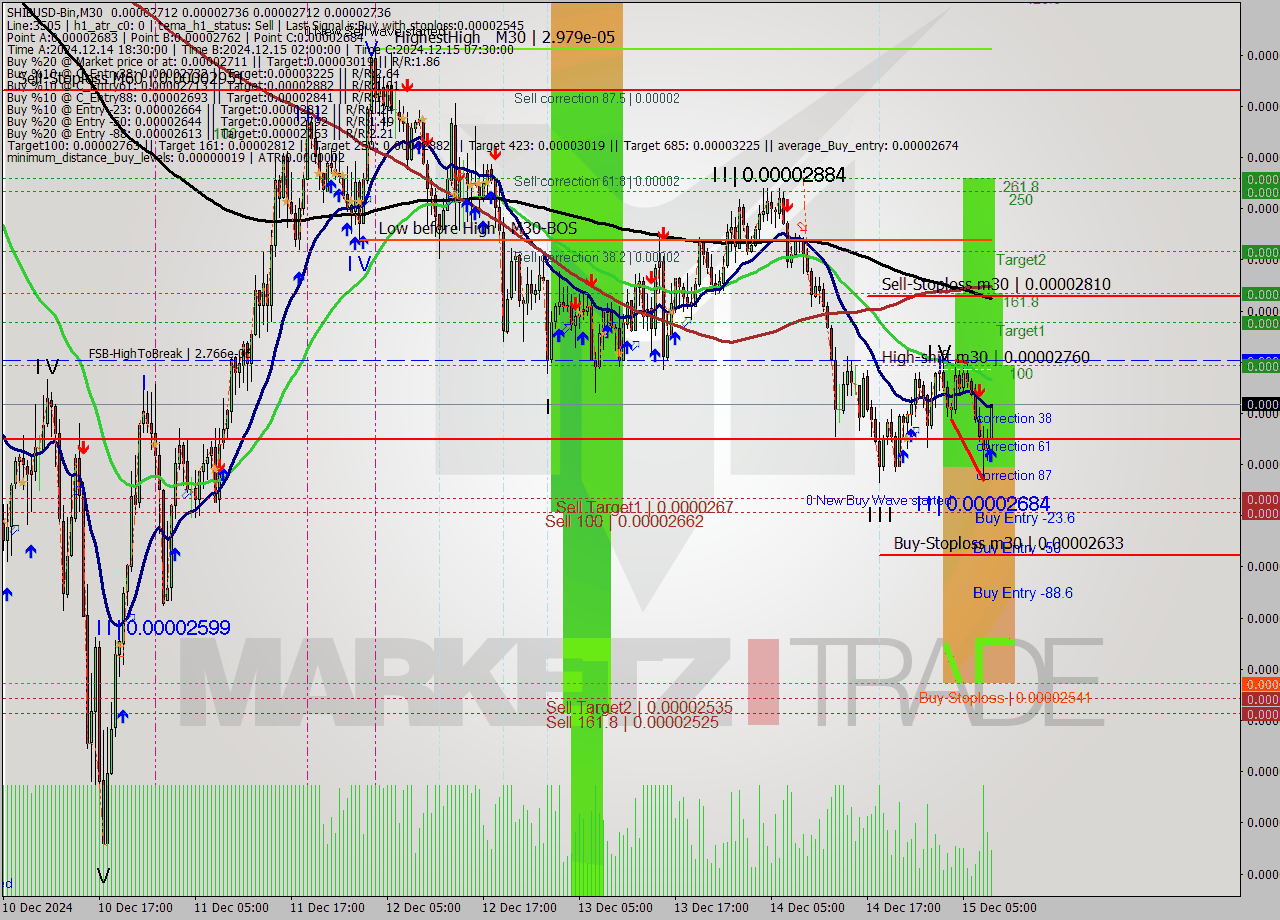The width and height of the screenshot is (1280, 920).
Task: Click the 'Sell 161.8 | 0.00002525' label
Action: point(632,721)
